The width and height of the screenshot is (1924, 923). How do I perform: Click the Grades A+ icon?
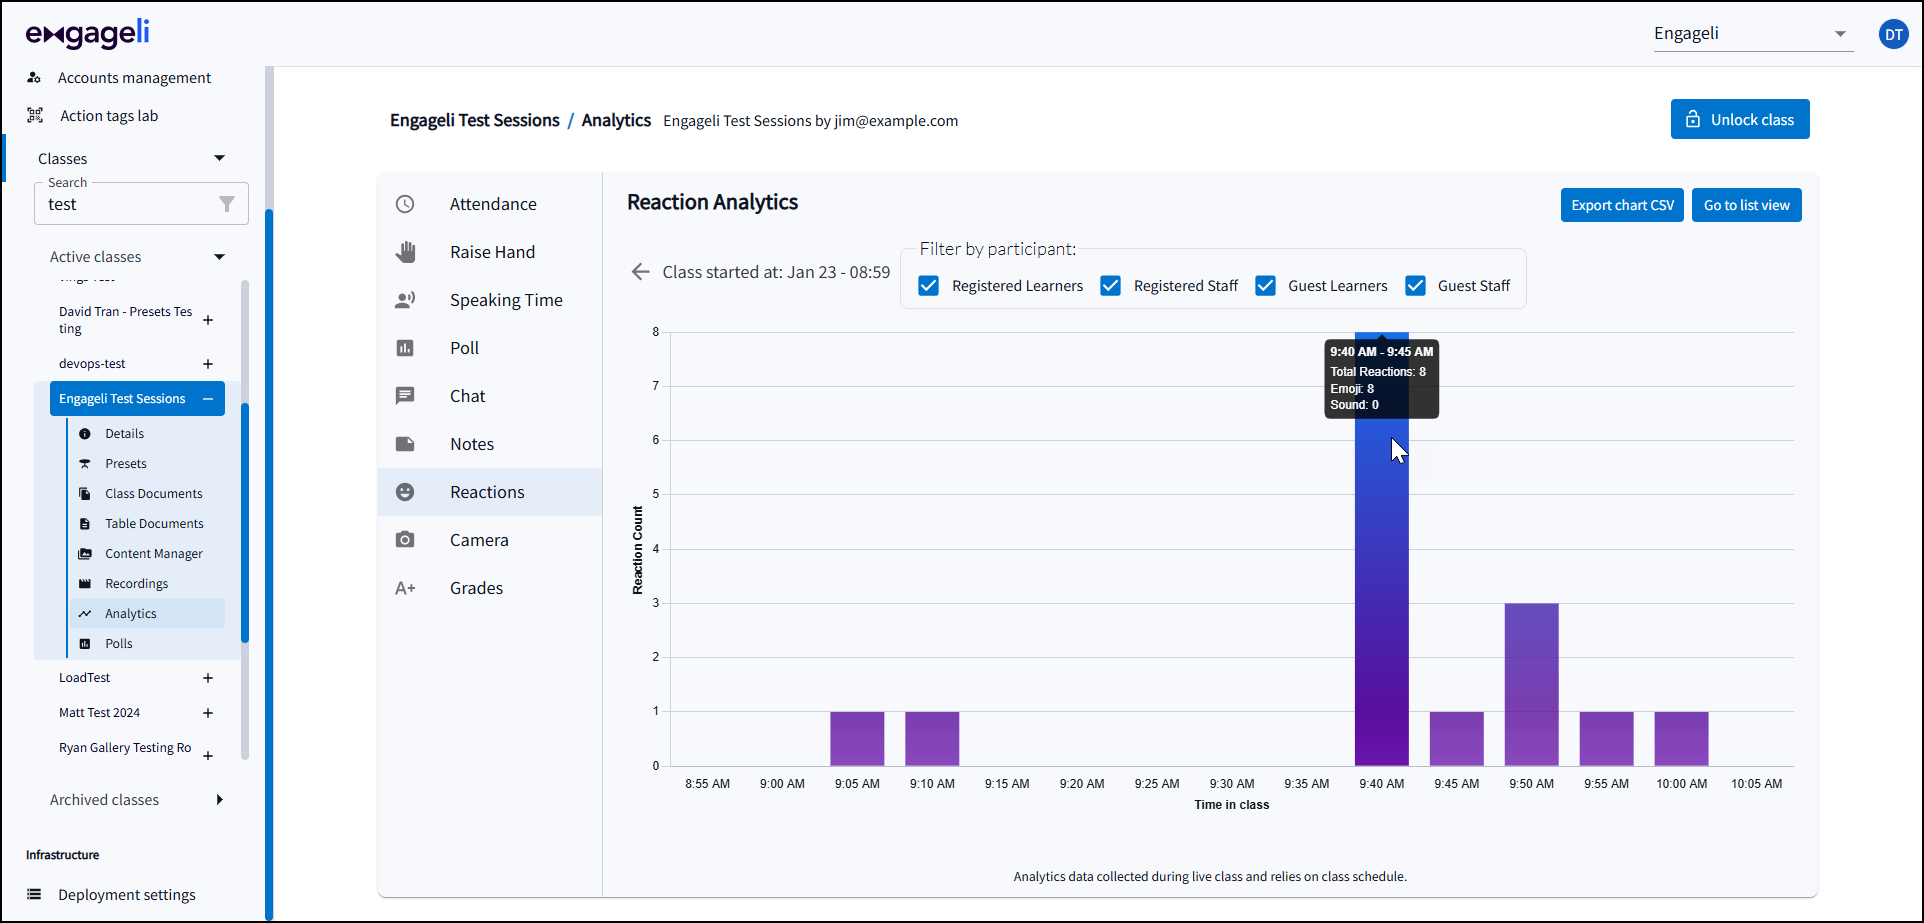click(x=405, y=588)
